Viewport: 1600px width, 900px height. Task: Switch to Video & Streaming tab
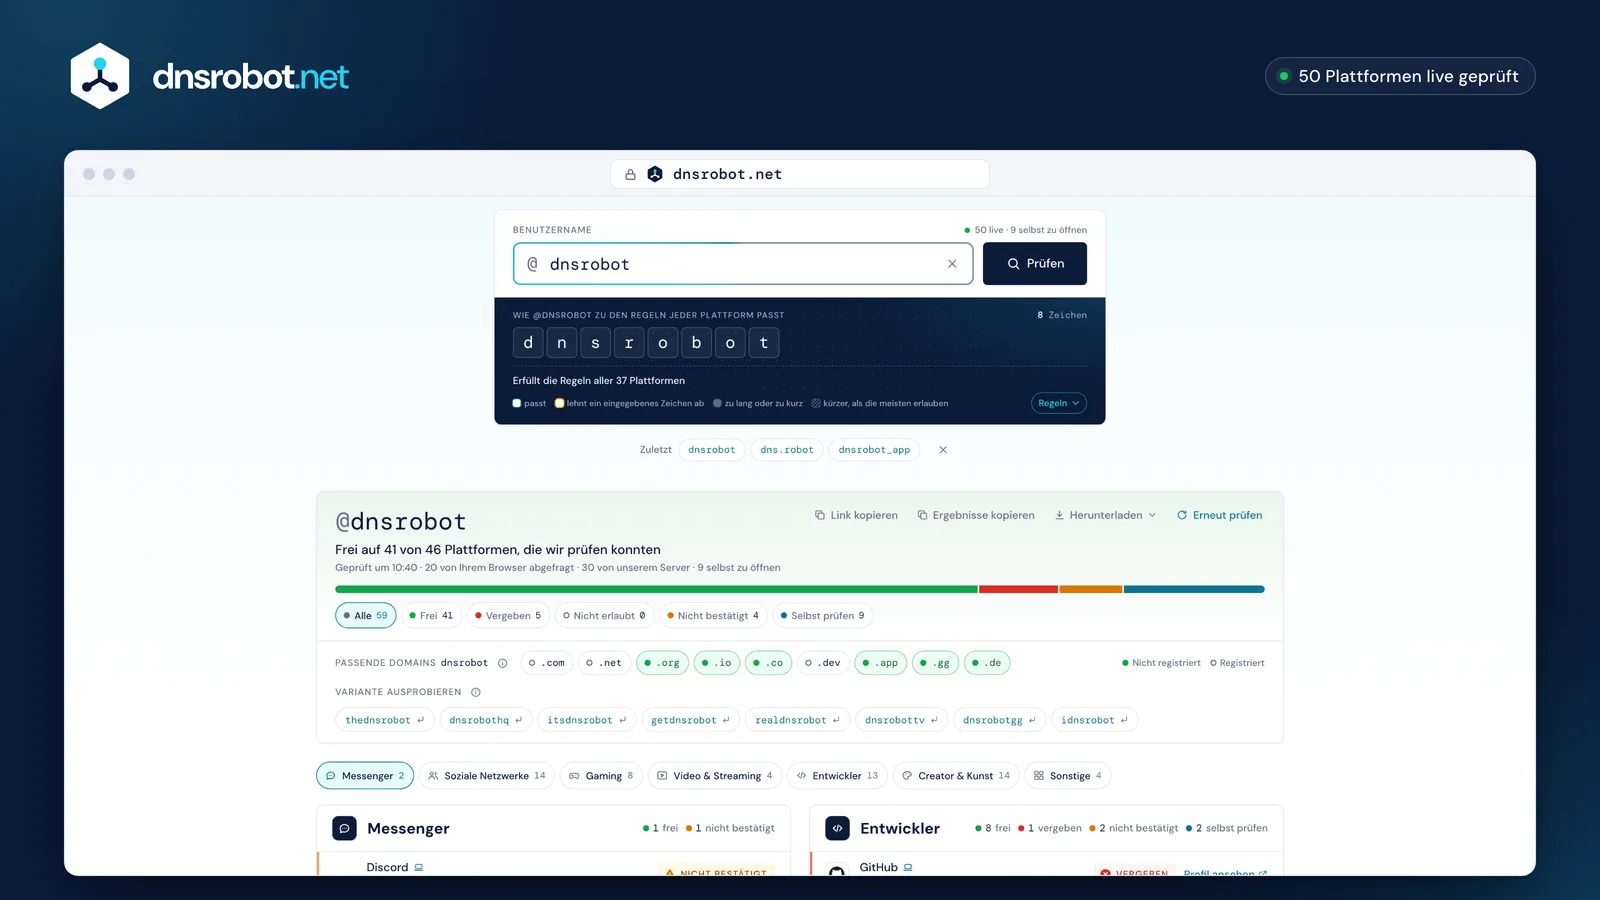pyautogui.click(x=715, y=776)
